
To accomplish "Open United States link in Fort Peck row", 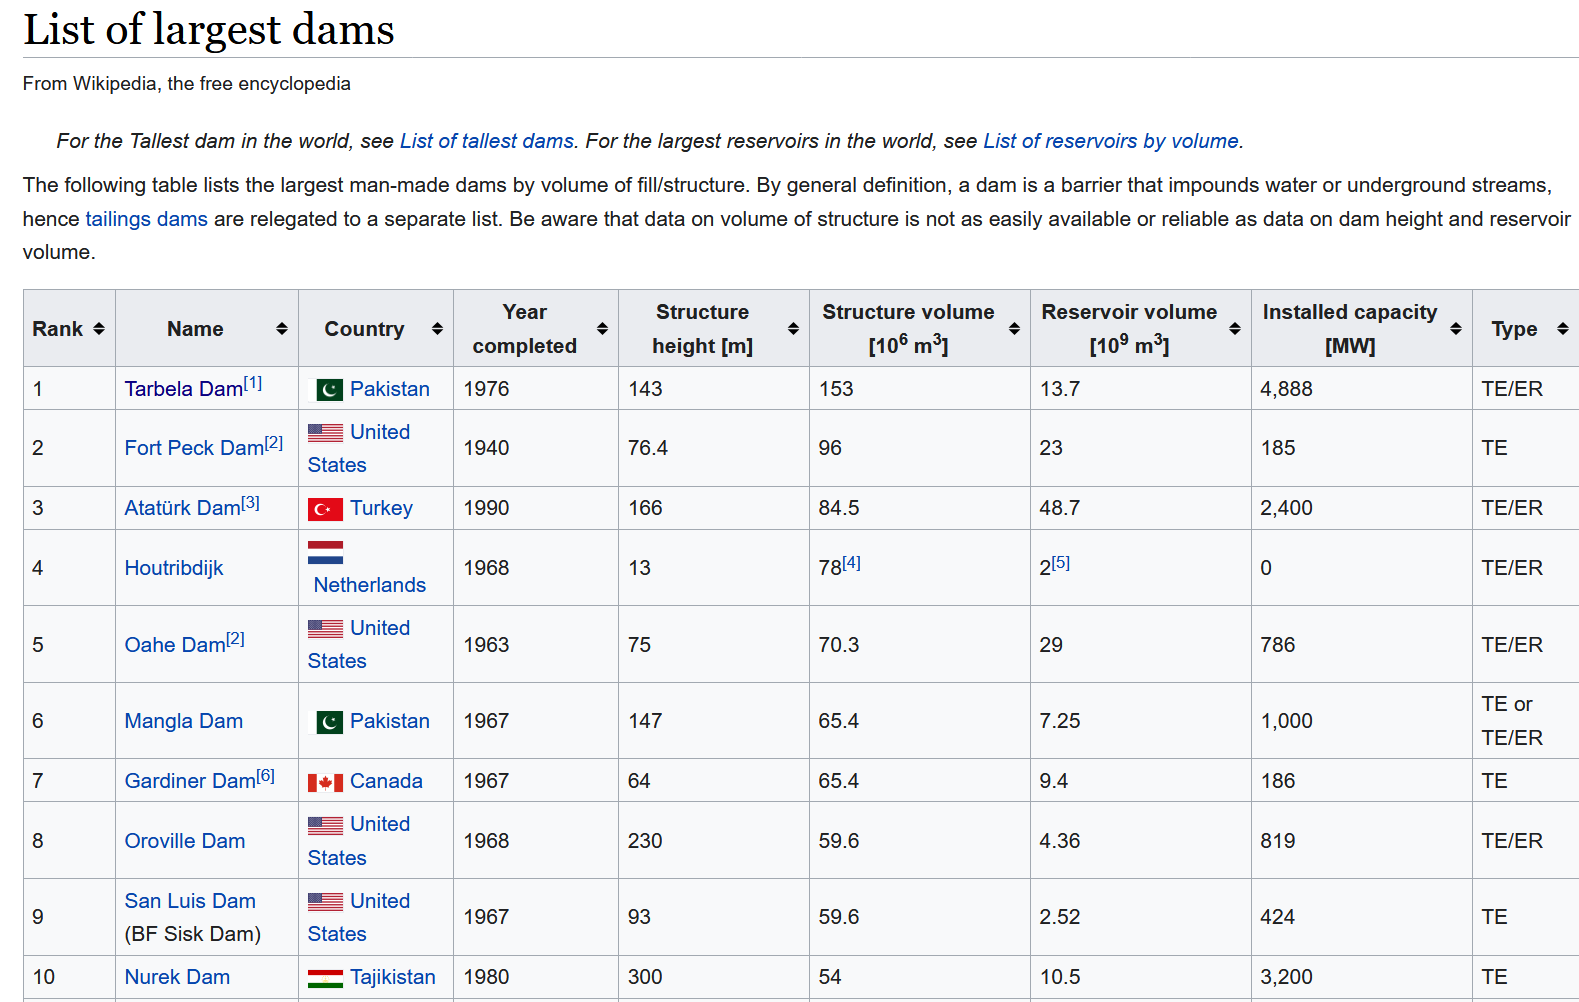I will point(358,448).
